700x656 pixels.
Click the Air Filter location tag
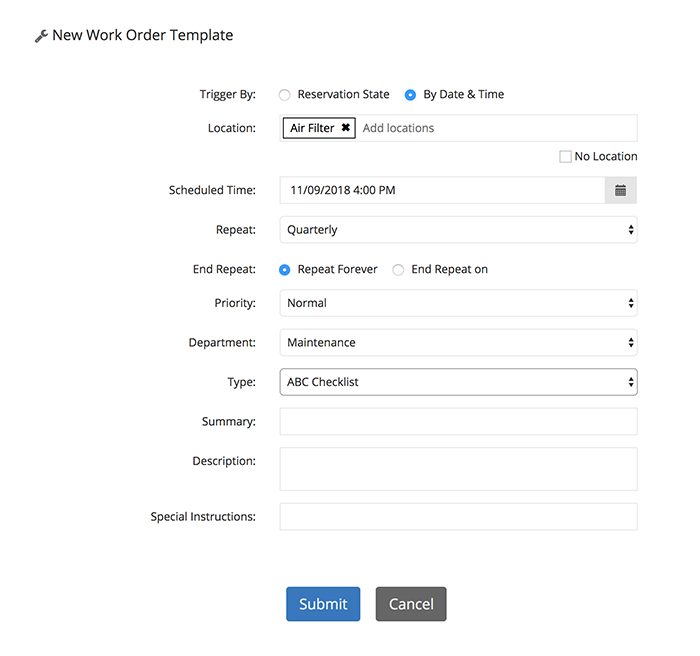point(311,128)
